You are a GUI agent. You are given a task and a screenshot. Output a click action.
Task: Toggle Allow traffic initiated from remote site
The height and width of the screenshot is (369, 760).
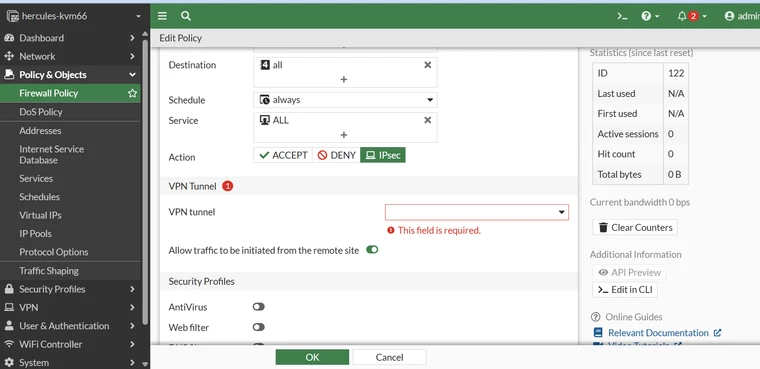coord(372,250)
